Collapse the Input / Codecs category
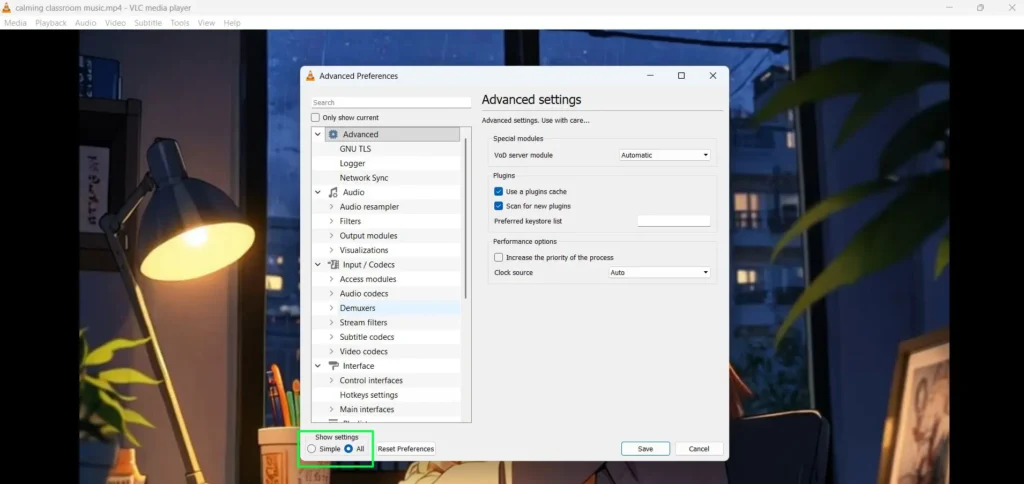The height and width of the screenshot is (484, 1024). pos(318,265)
